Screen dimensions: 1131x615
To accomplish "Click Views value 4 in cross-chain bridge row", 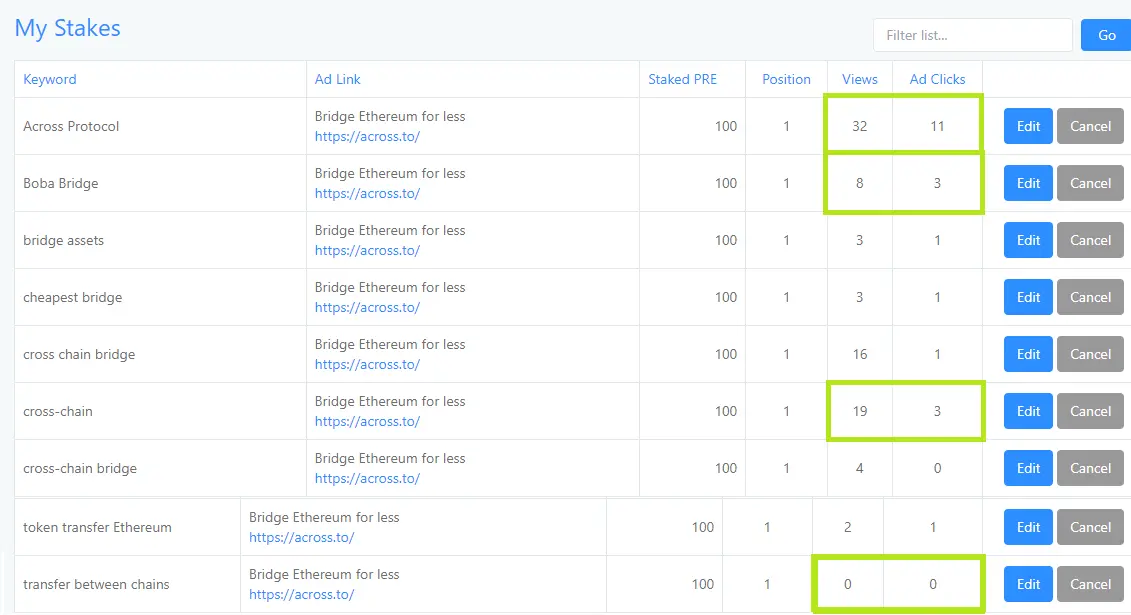I will point(860,468).
